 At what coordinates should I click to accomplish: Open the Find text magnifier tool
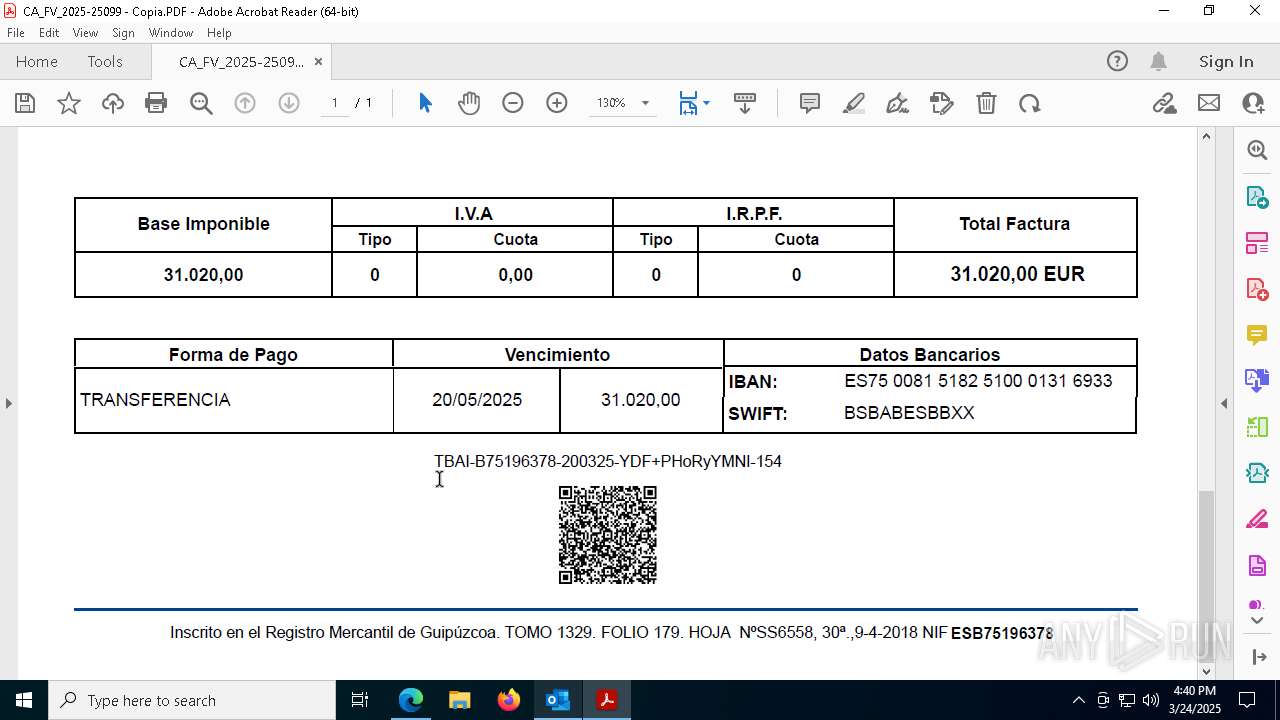click(201, 103)
